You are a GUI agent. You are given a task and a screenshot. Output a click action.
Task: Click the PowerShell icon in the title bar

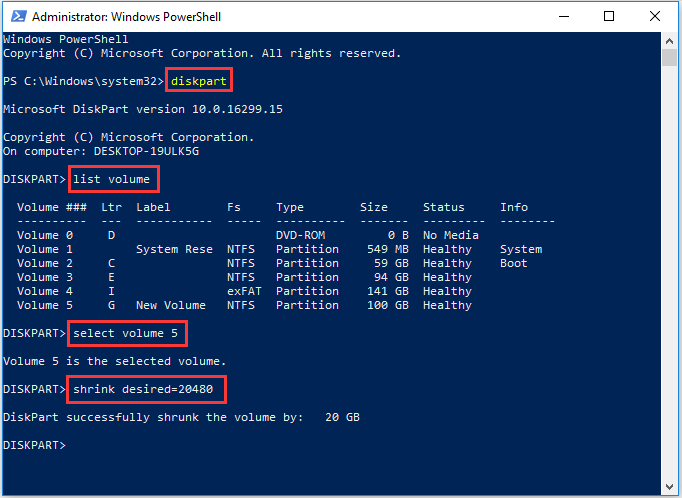click(18, 17)
